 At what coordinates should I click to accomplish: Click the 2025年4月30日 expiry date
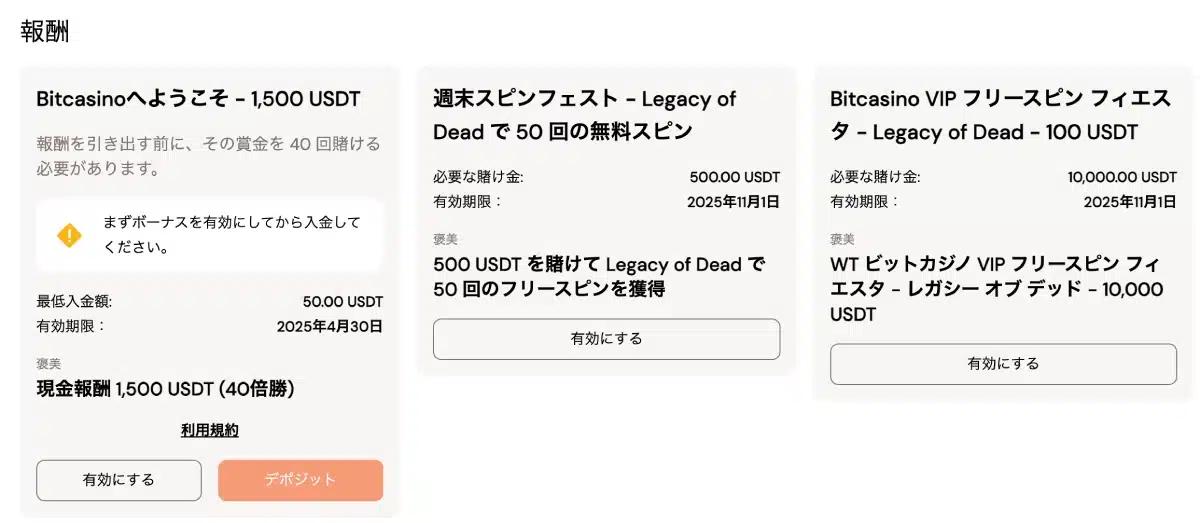(x=330, y=326)
